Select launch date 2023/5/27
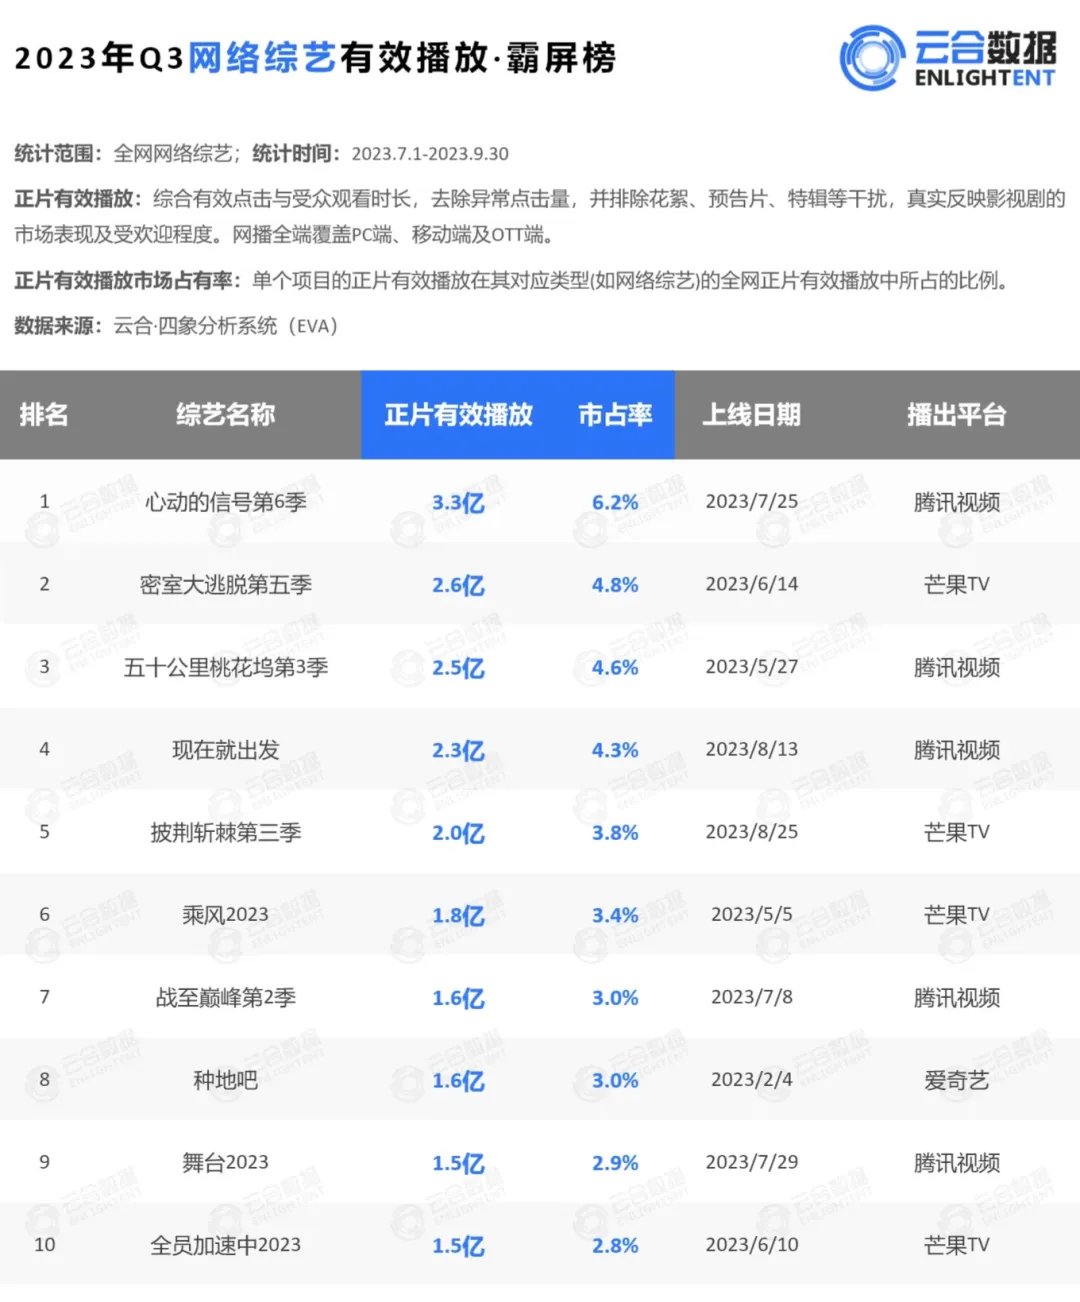 (x=752, y=667)
